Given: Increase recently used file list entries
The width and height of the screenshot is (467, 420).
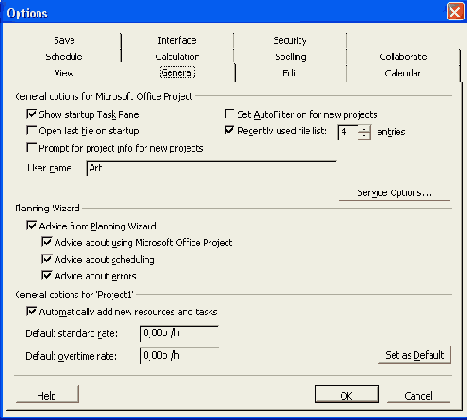Looking at the screenshot, I should click(x=364, y=129).
